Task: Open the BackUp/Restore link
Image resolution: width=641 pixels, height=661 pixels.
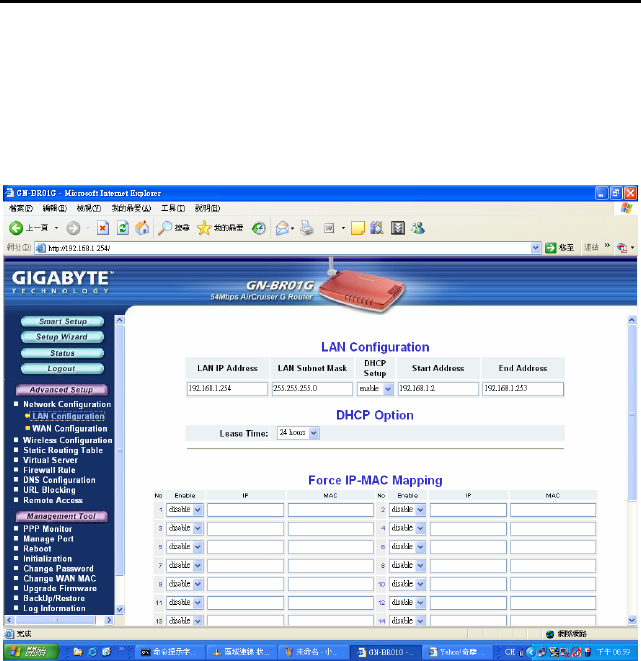Action: tap(54, 598)
